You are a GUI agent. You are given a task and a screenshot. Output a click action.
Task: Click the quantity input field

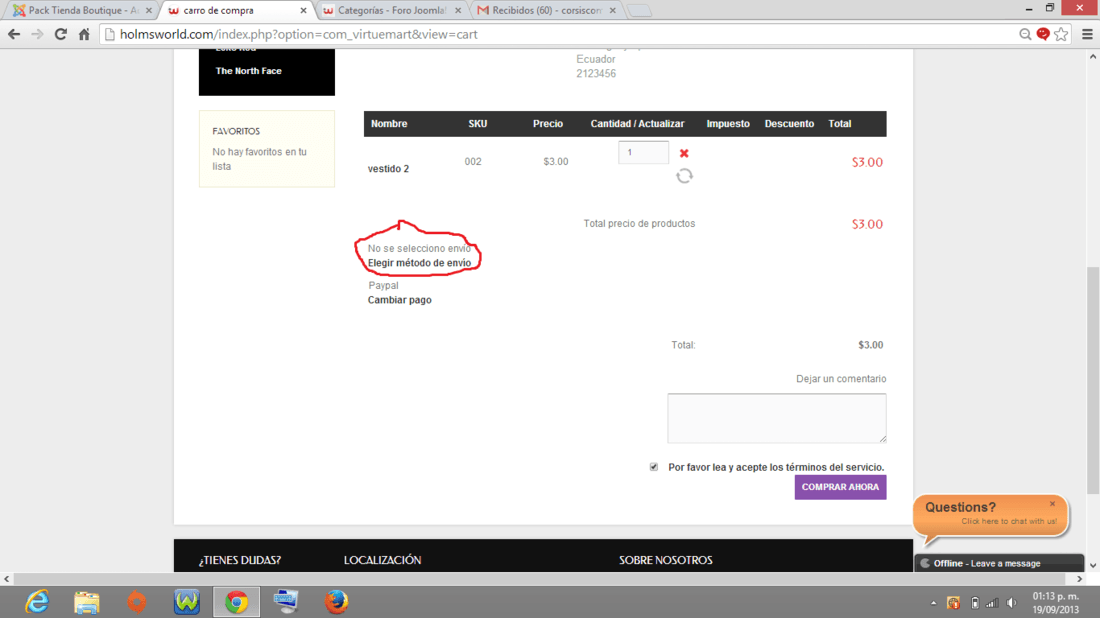point(643,152)
